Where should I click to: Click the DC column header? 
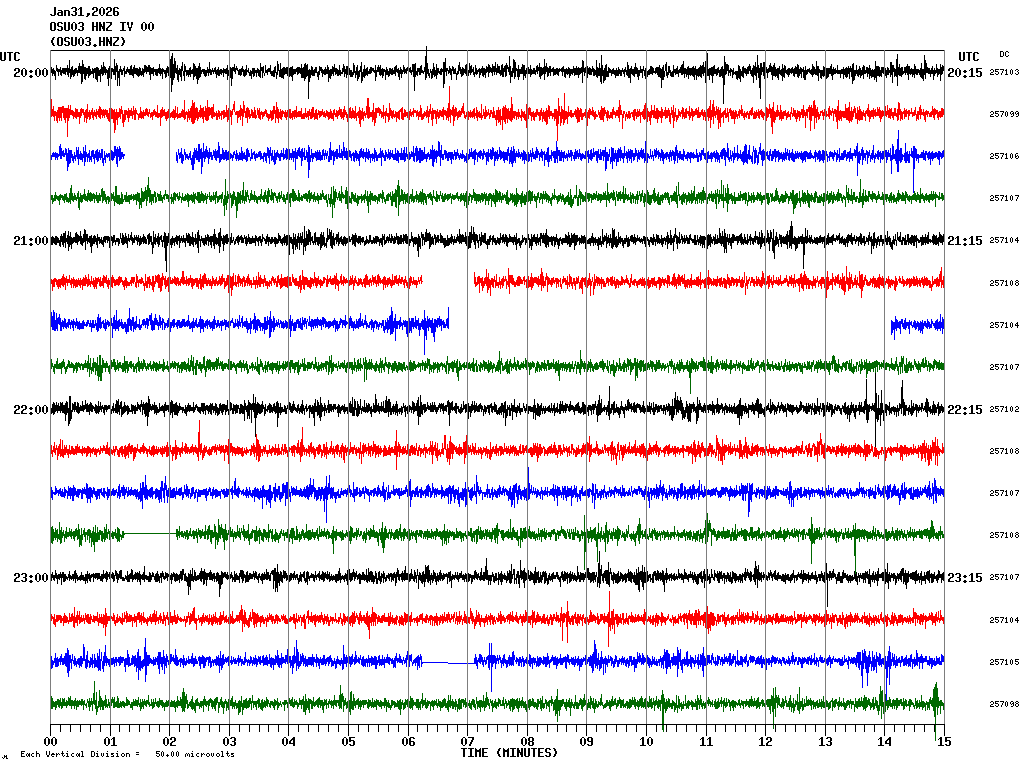(x=1003, y=54)
